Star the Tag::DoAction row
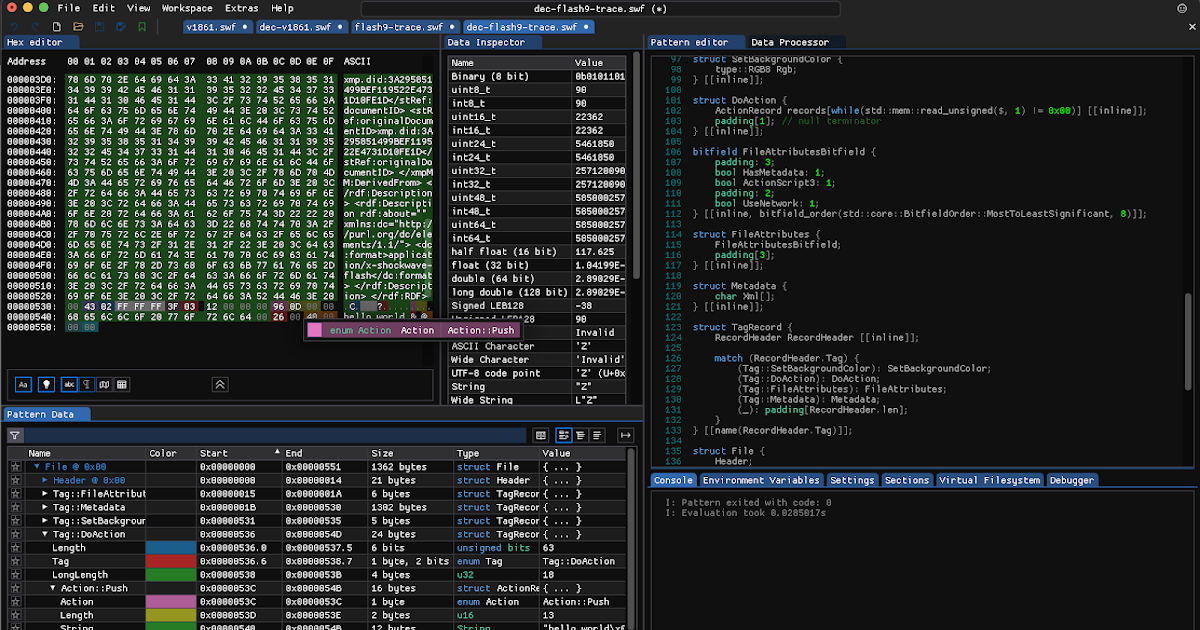The width and height of the screenshot is (1200, 630). pos(15,535)
